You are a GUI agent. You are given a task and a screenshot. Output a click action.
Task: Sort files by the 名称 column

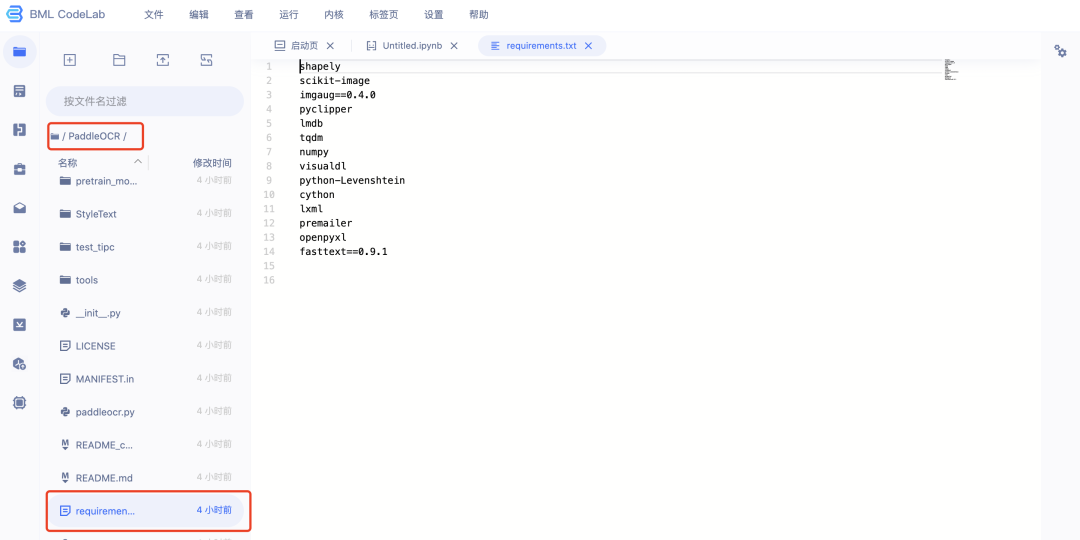click(68, 163)
